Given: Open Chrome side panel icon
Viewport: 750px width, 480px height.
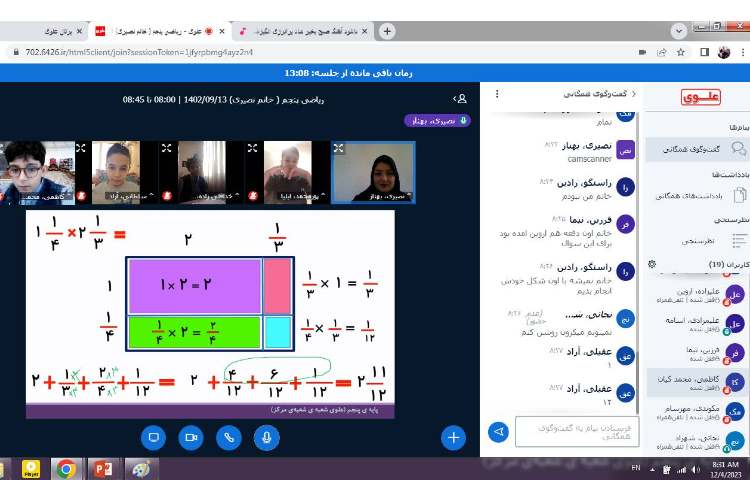Looking at the screenshot, I should click(704, 52).
